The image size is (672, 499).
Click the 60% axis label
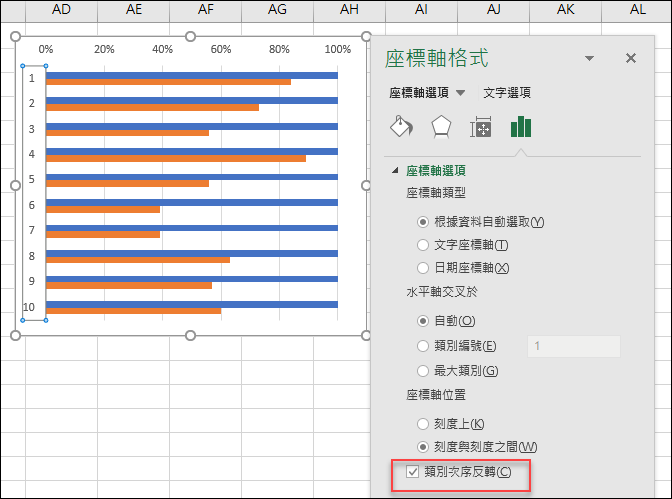click(221, 49)
